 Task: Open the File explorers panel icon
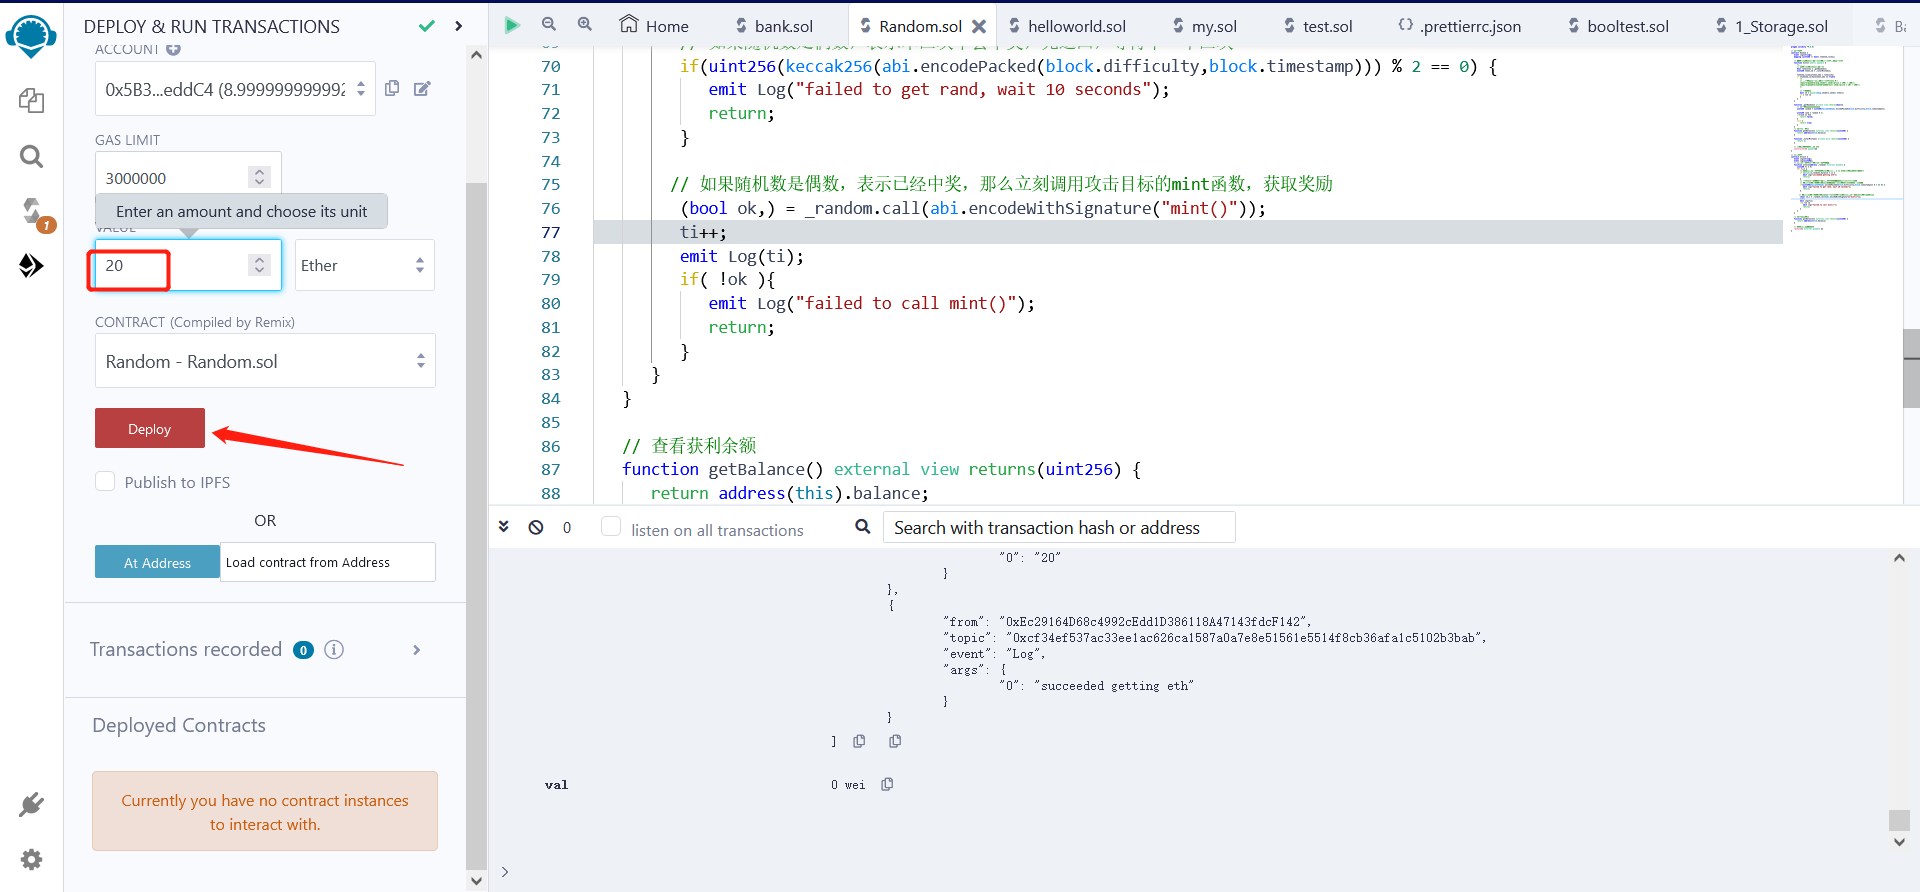click(x=31, y=100)
